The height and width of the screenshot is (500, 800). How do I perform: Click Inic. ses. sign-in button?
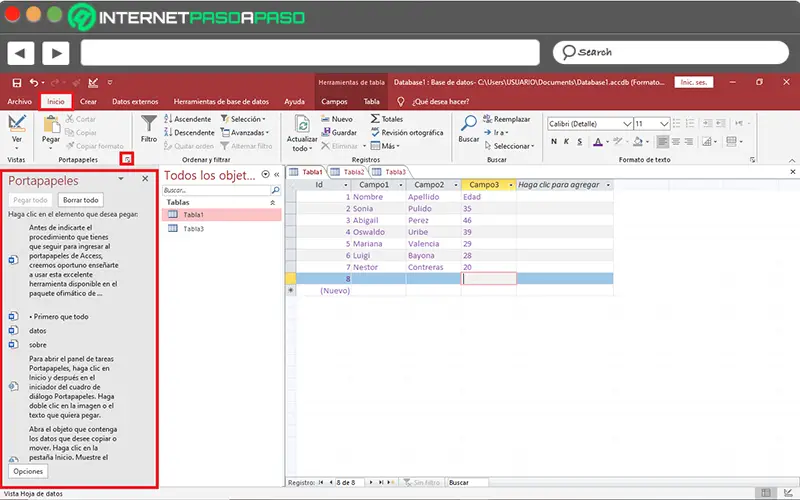pos(694,82)
